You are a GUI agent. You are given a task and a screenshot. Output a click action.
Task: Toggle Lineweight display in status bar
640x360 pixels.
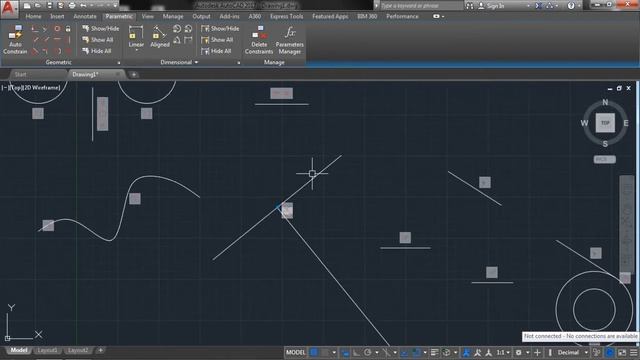pos(434,353)
